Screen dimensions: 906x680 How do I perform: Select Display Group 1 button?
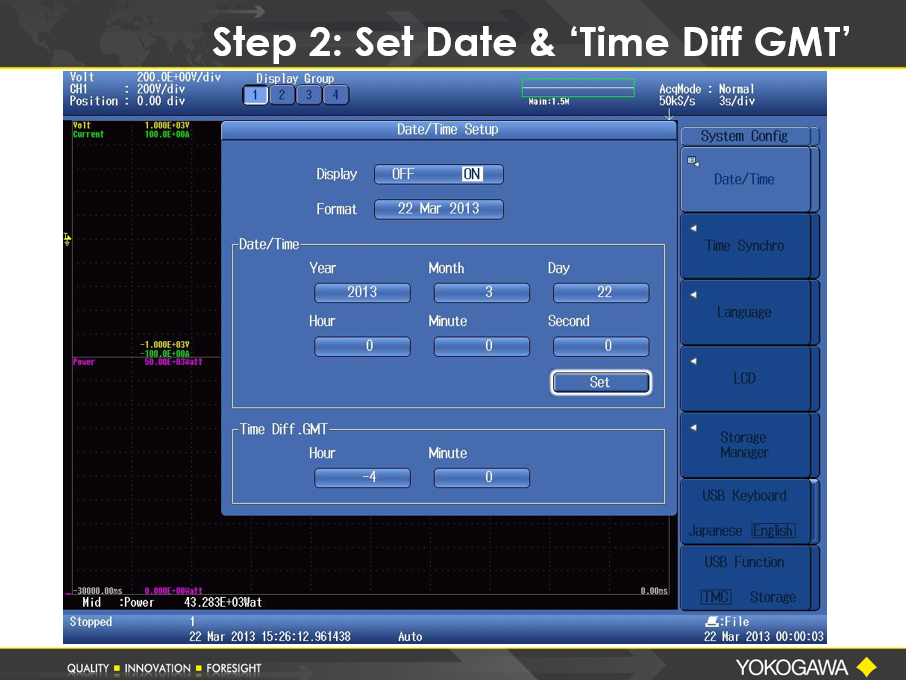(x=255, y=95)
